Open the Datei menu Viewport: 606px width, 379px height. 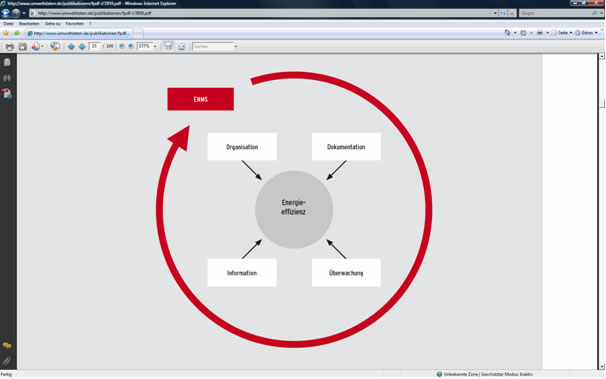(x=8, y=24)
